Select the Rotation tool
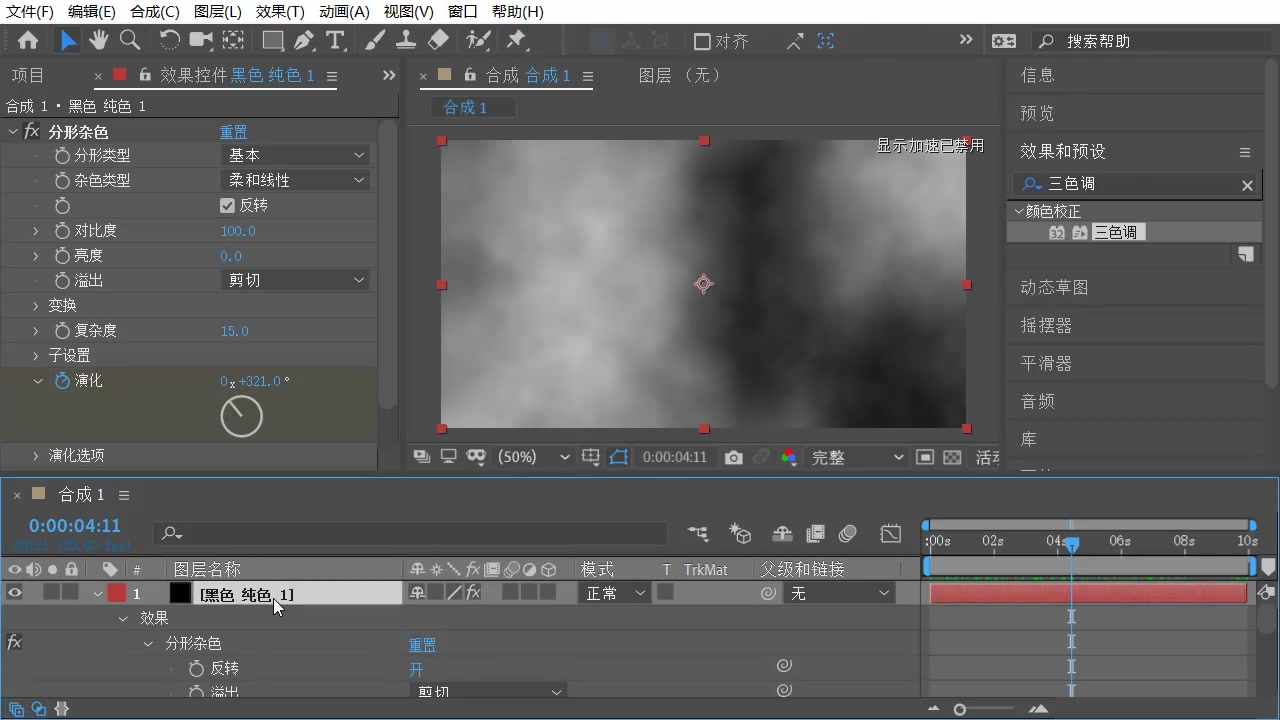 [x=169, y=40]
